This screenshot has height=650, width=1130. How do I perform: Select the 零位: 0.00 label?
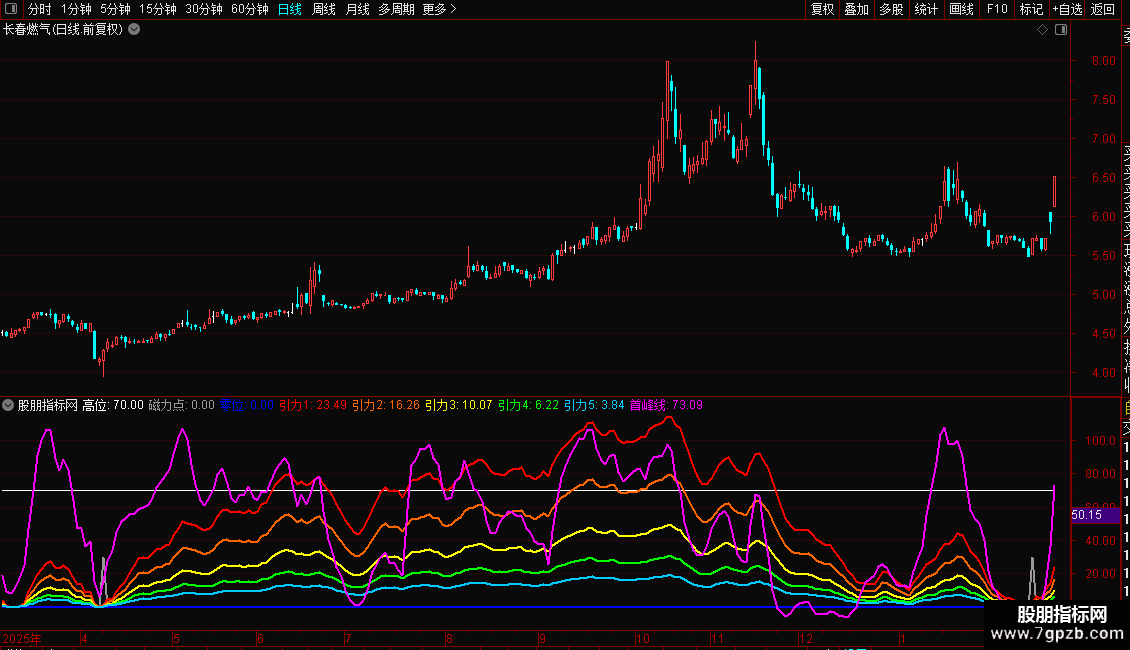[x=246, y=405]
